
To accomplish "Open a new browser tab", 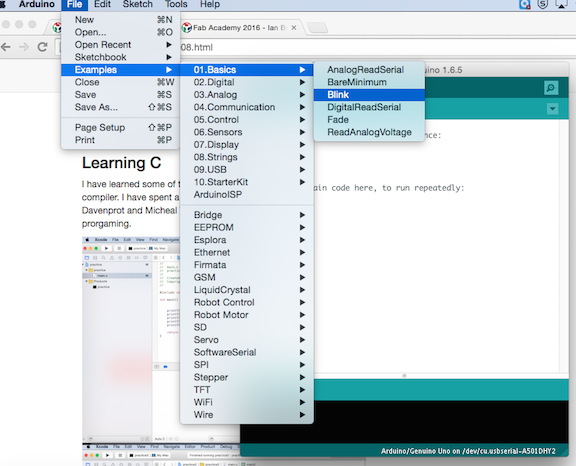I will [x=317, y=28].
